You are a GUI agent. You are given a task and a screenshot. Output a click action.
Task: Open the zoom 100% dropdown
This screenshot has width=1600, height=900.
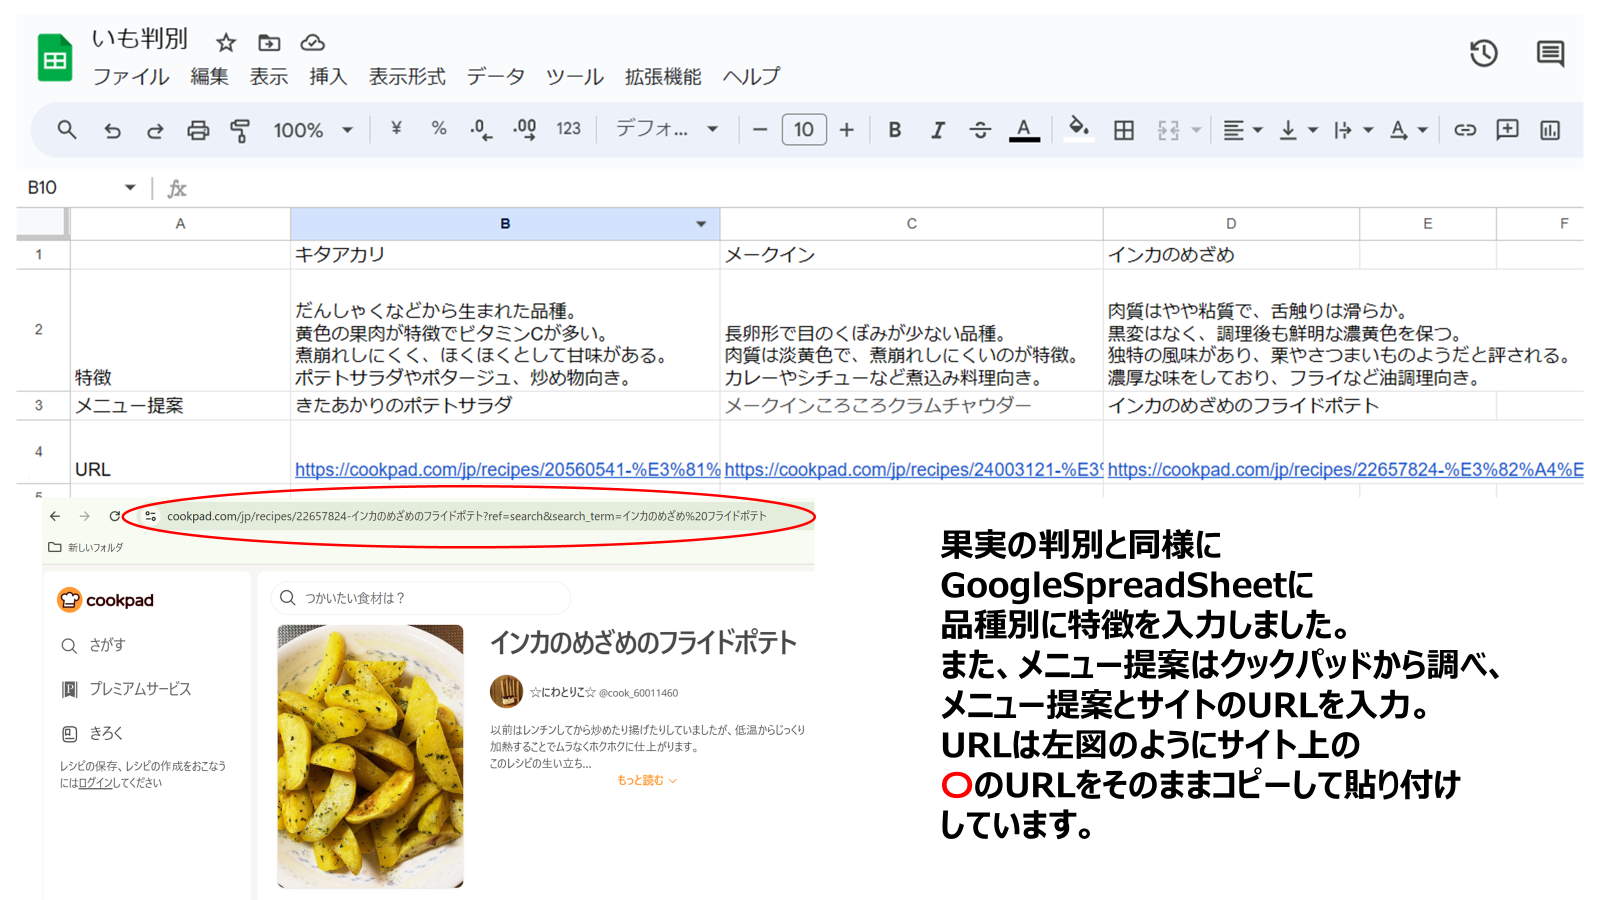click(x=313, y=130)
